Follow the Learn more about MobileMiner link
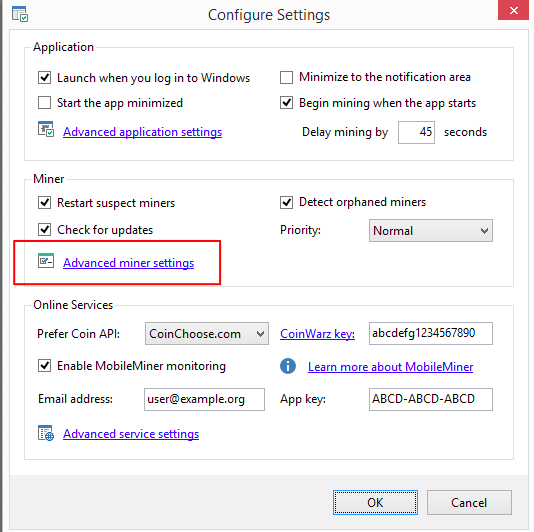 [390, 367]
